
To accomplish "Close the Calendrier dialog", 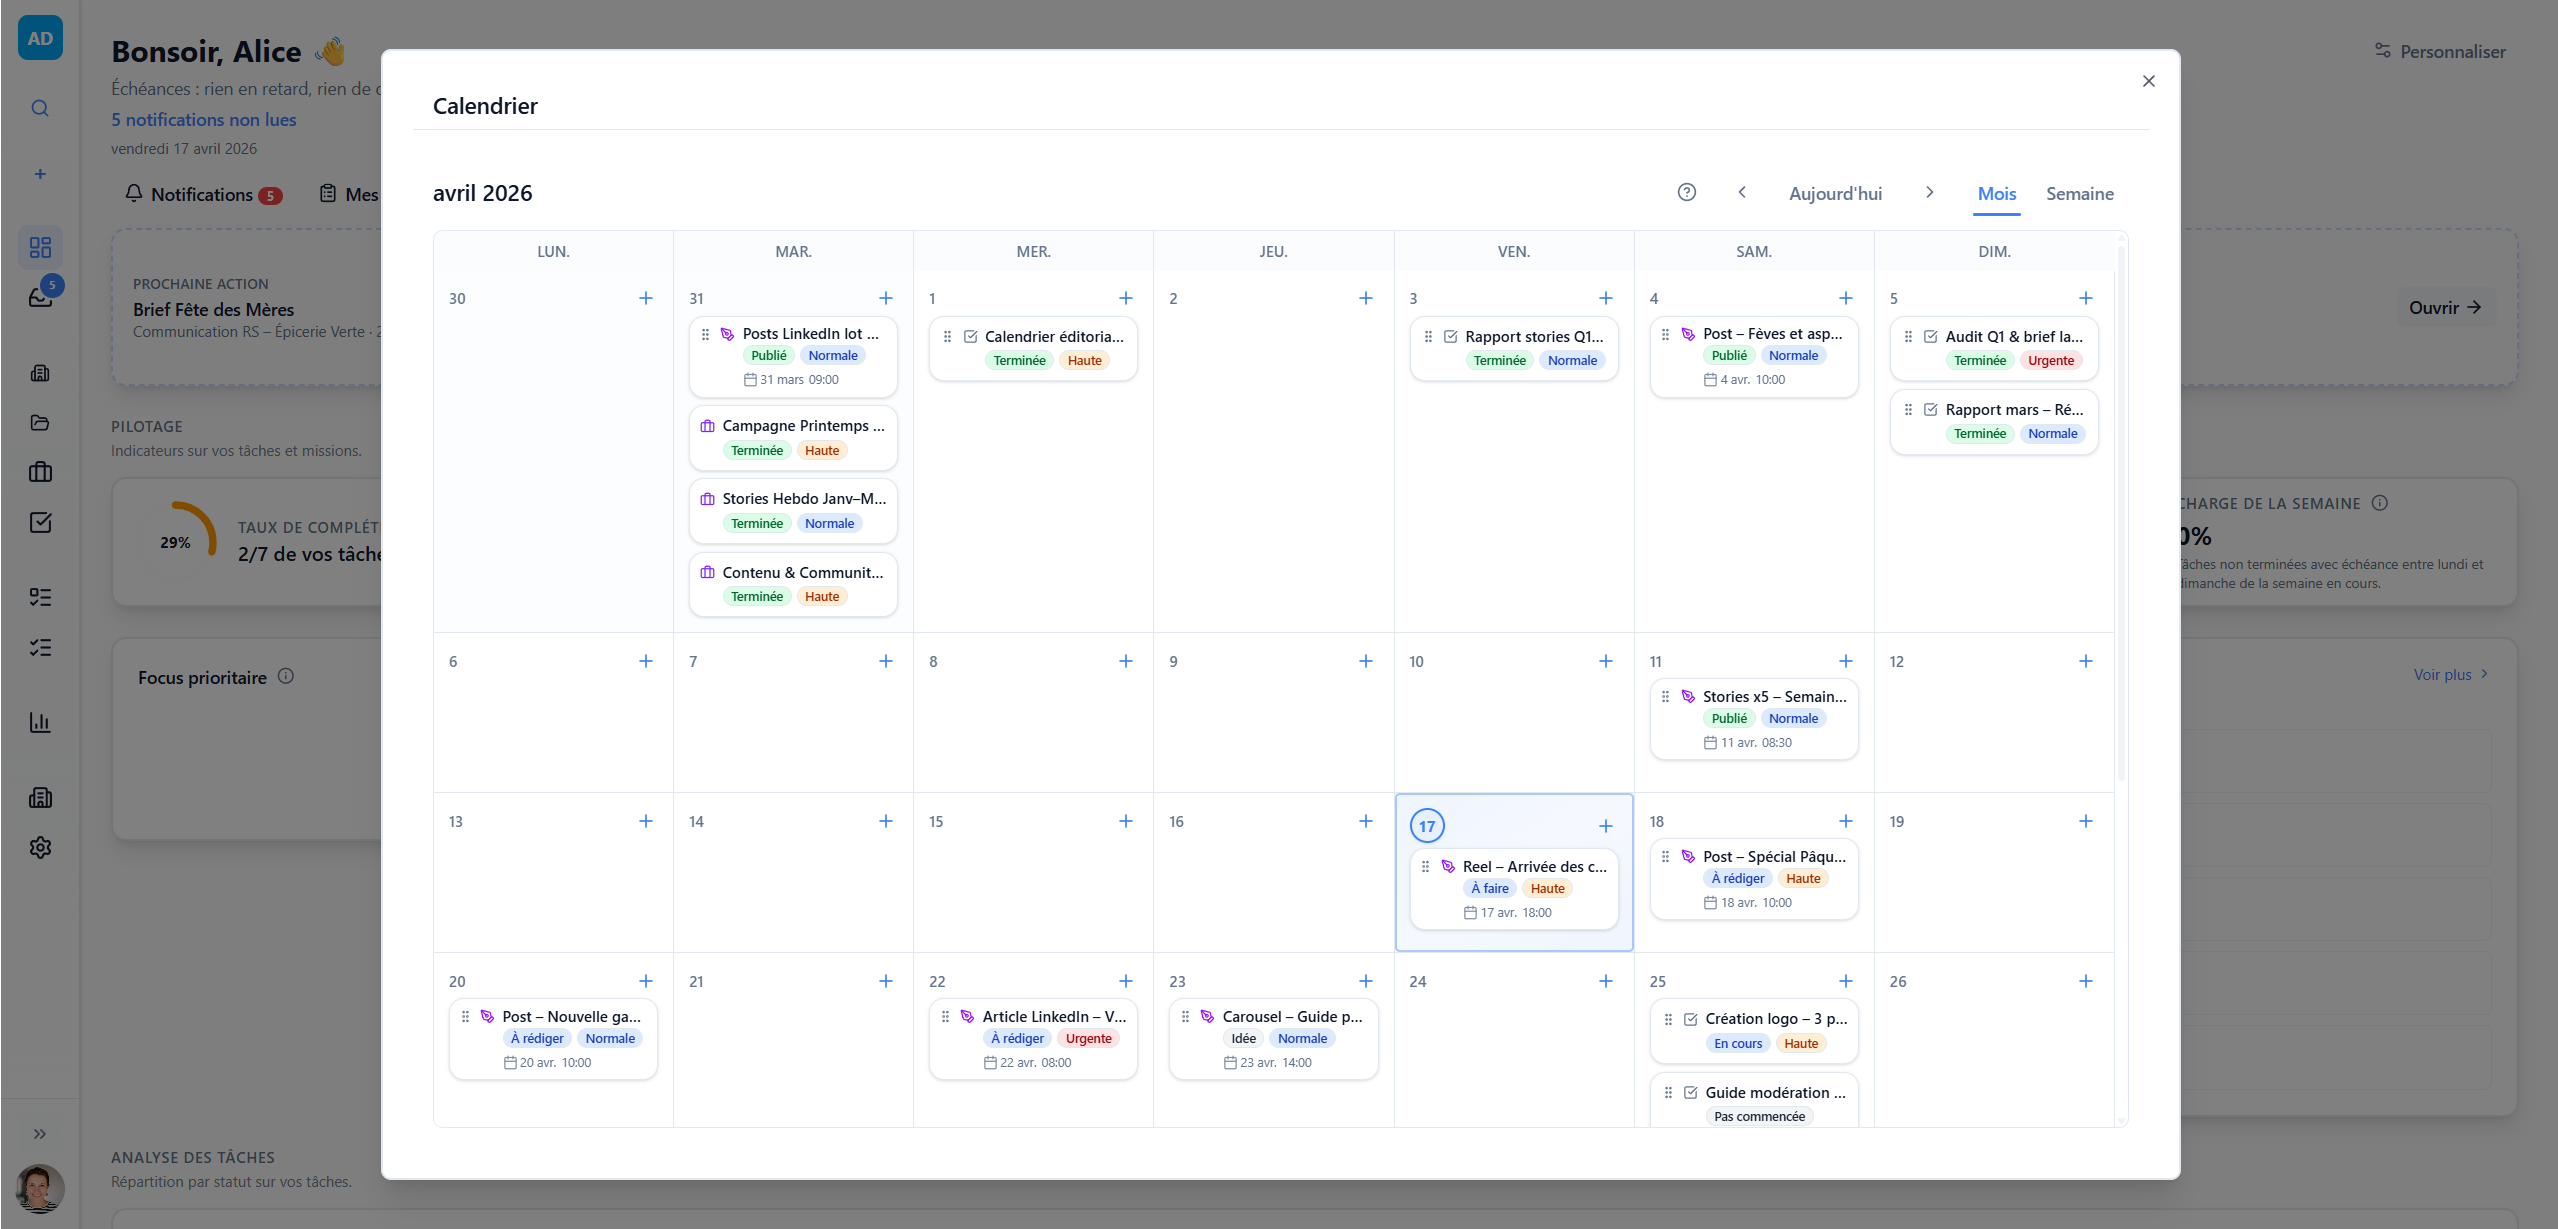I will pos(2148,81).
